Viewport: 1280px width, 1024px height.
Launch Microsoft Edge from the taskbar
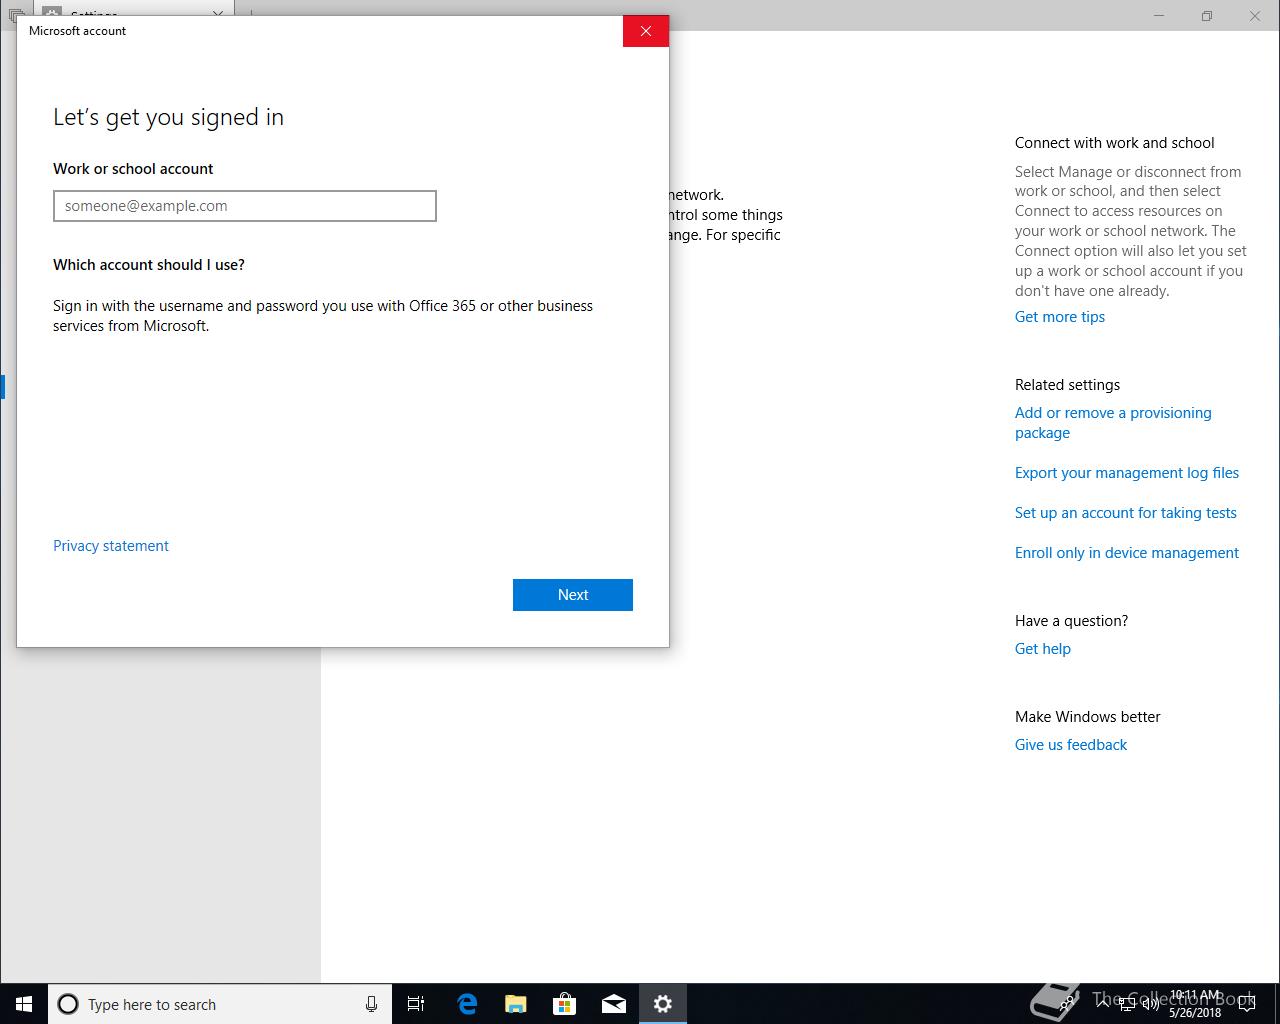(467, 1004)
